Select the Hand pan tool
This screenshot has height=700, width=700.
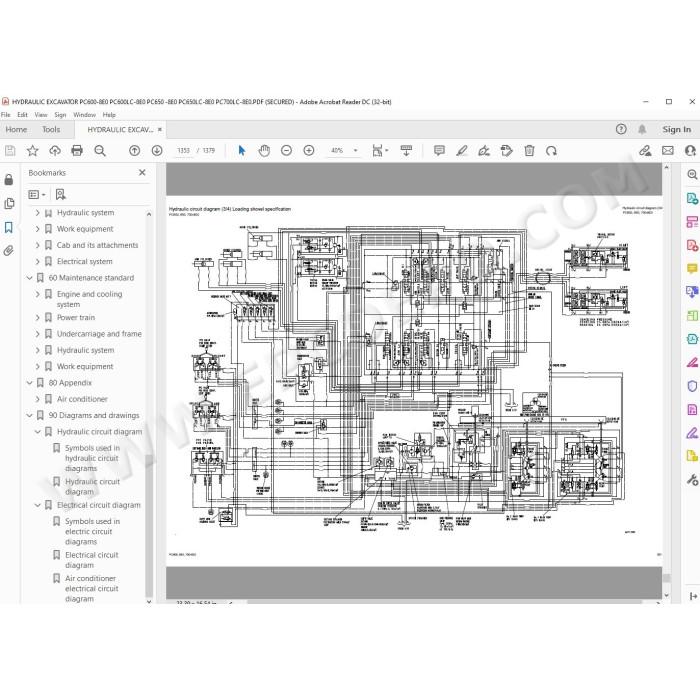(x=264, y=151)
